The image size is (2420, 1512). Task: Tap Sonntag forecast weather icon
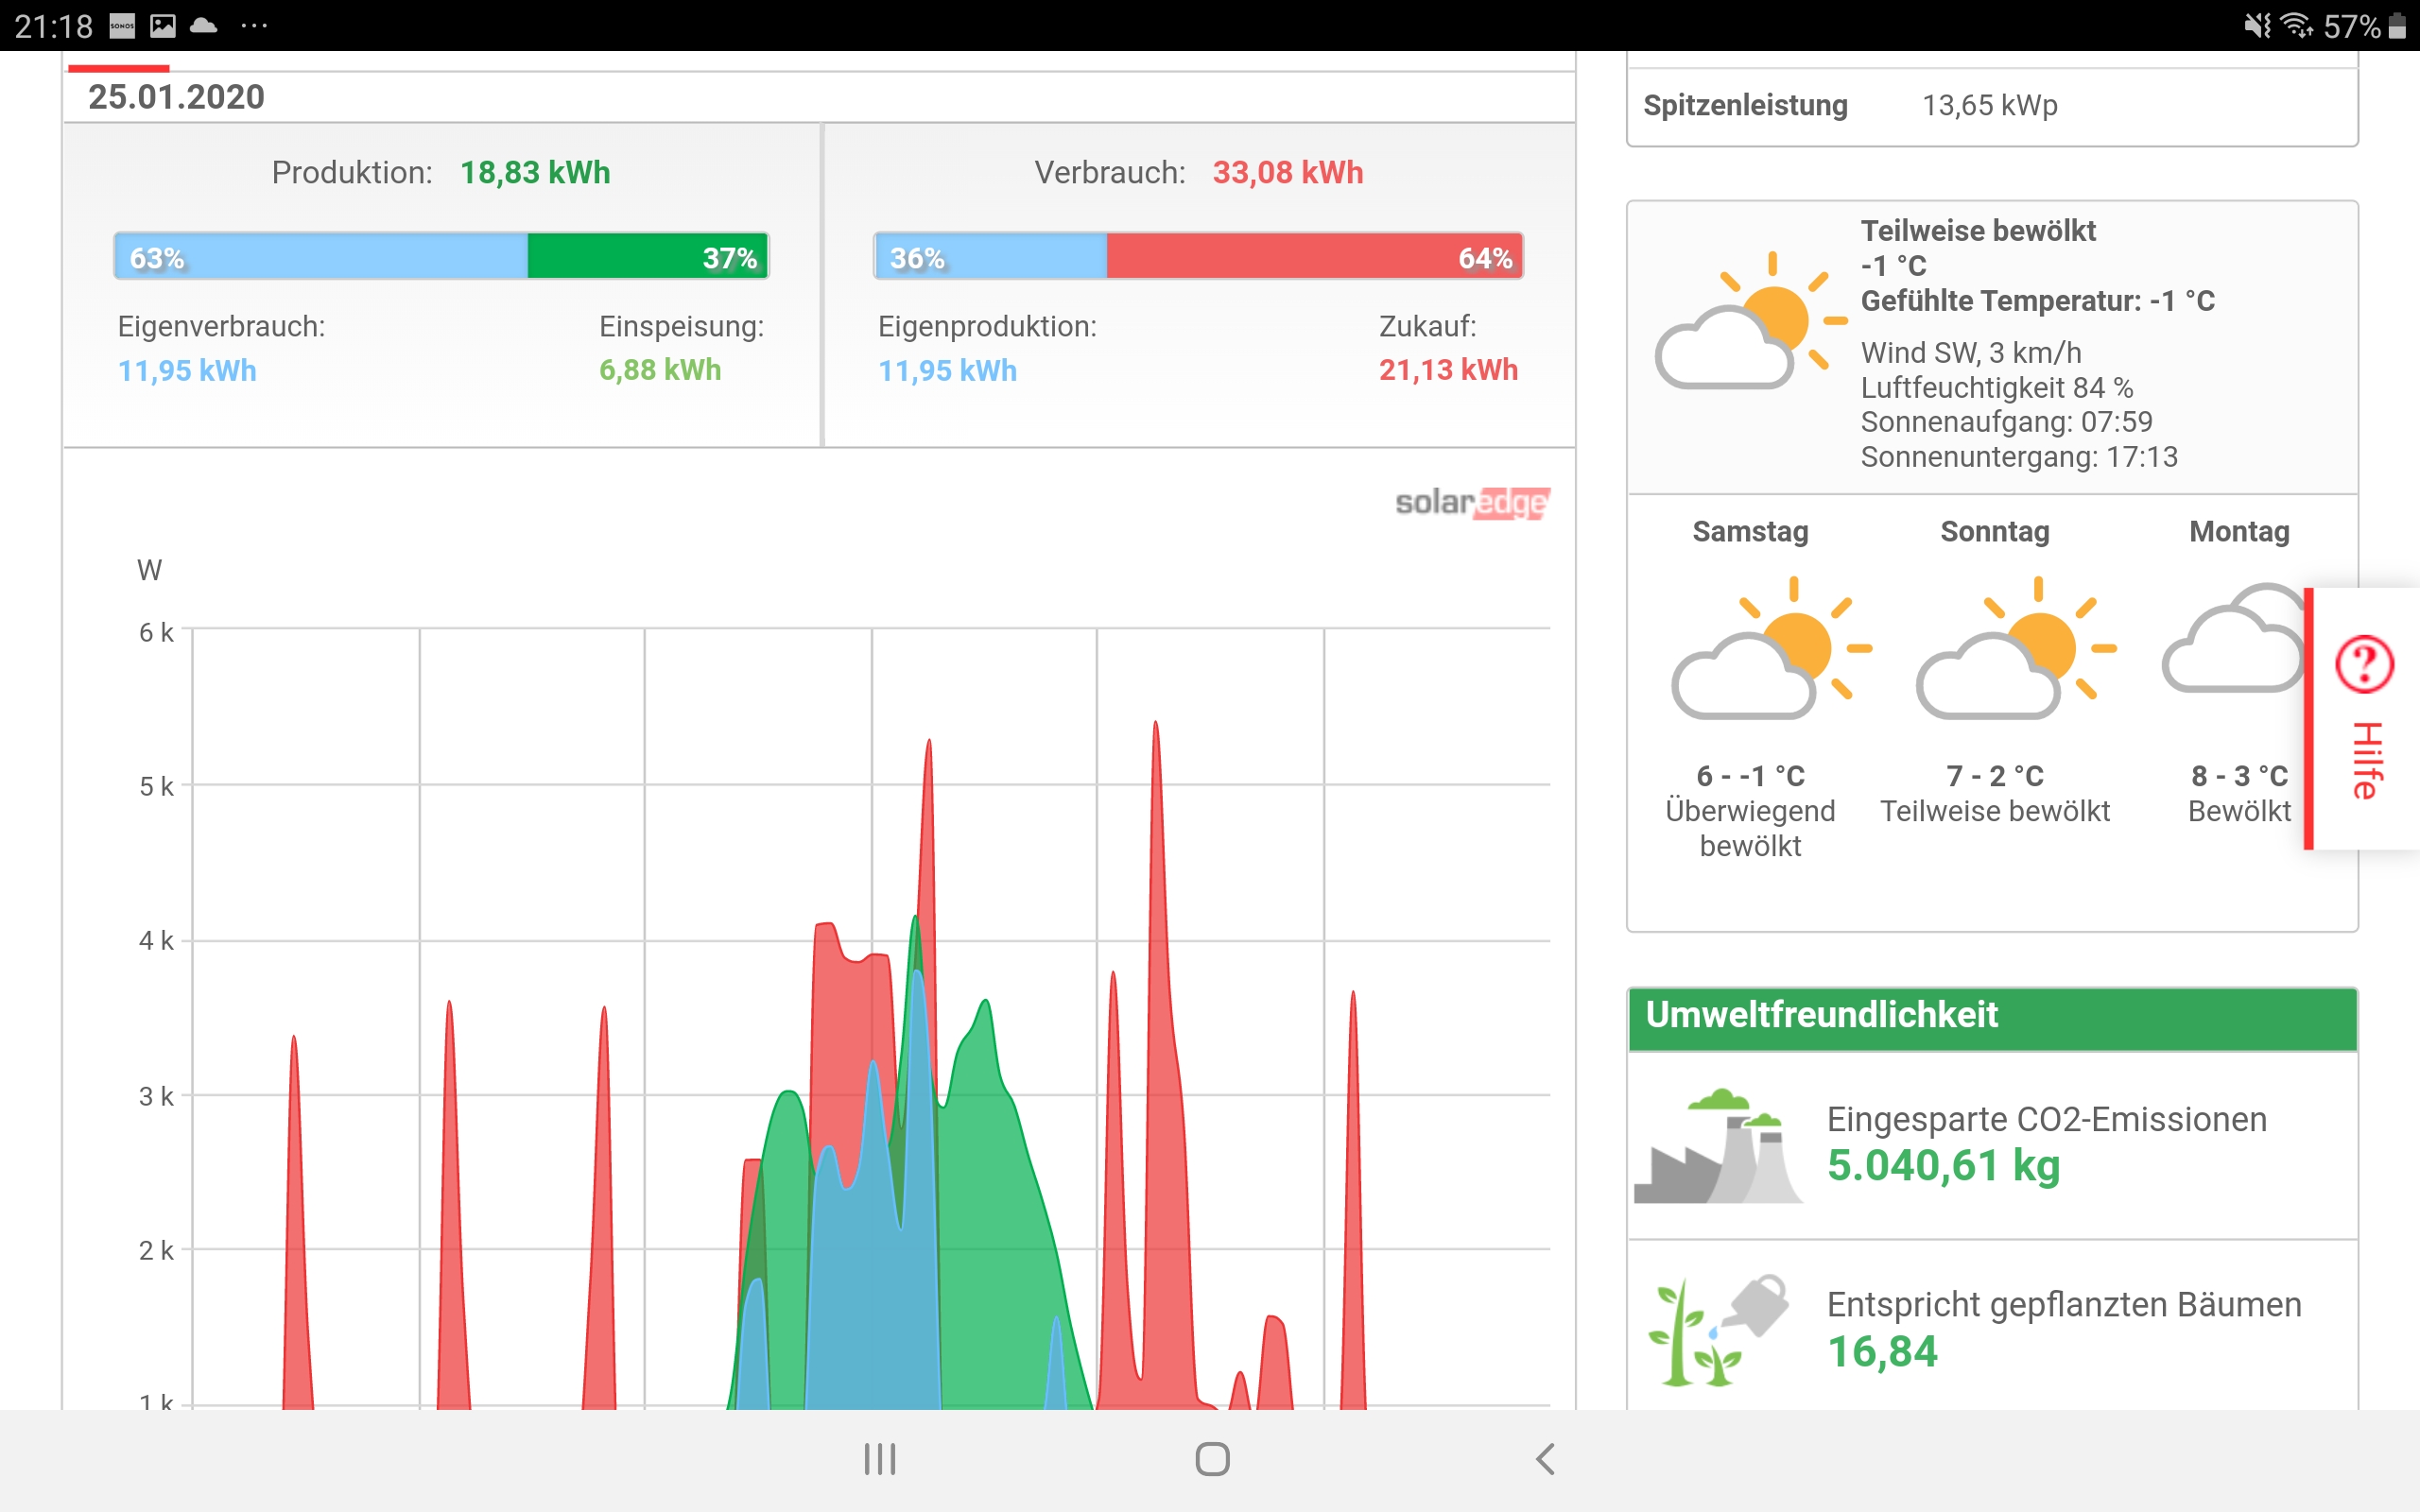tap(2013, 649)
